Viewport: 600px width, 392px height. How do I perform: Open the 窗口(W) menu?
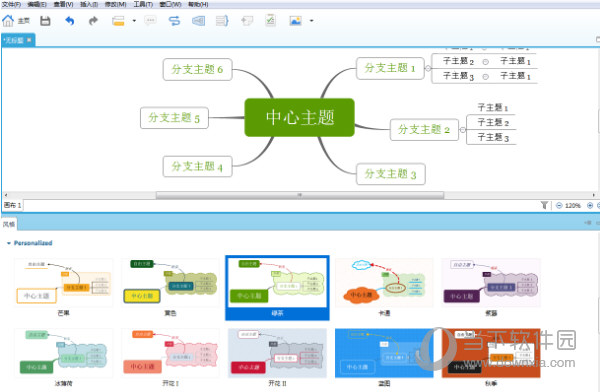tap(170, 4)
